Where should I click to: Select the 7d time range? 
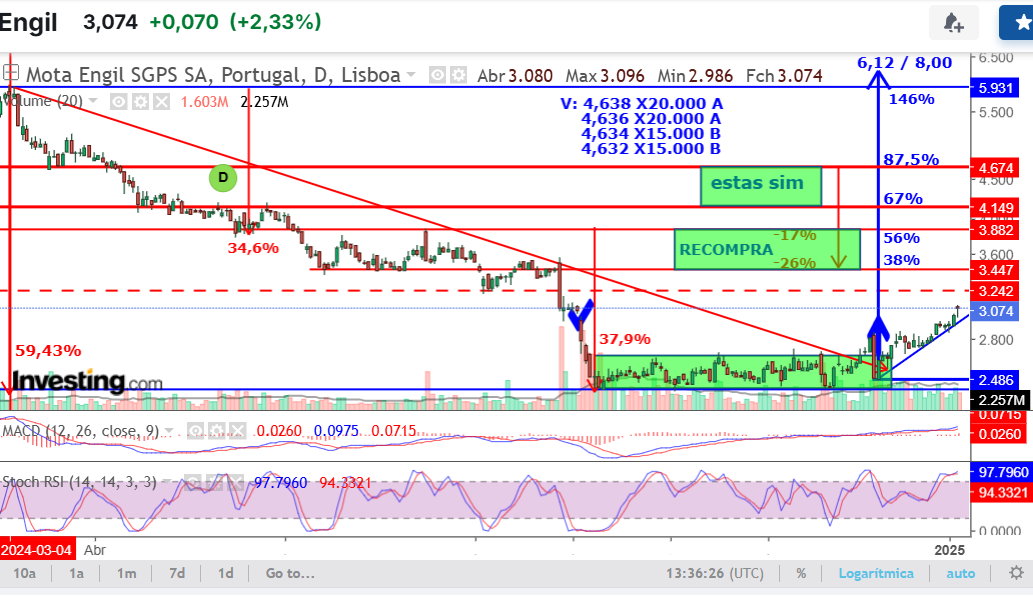pos(177,574)
